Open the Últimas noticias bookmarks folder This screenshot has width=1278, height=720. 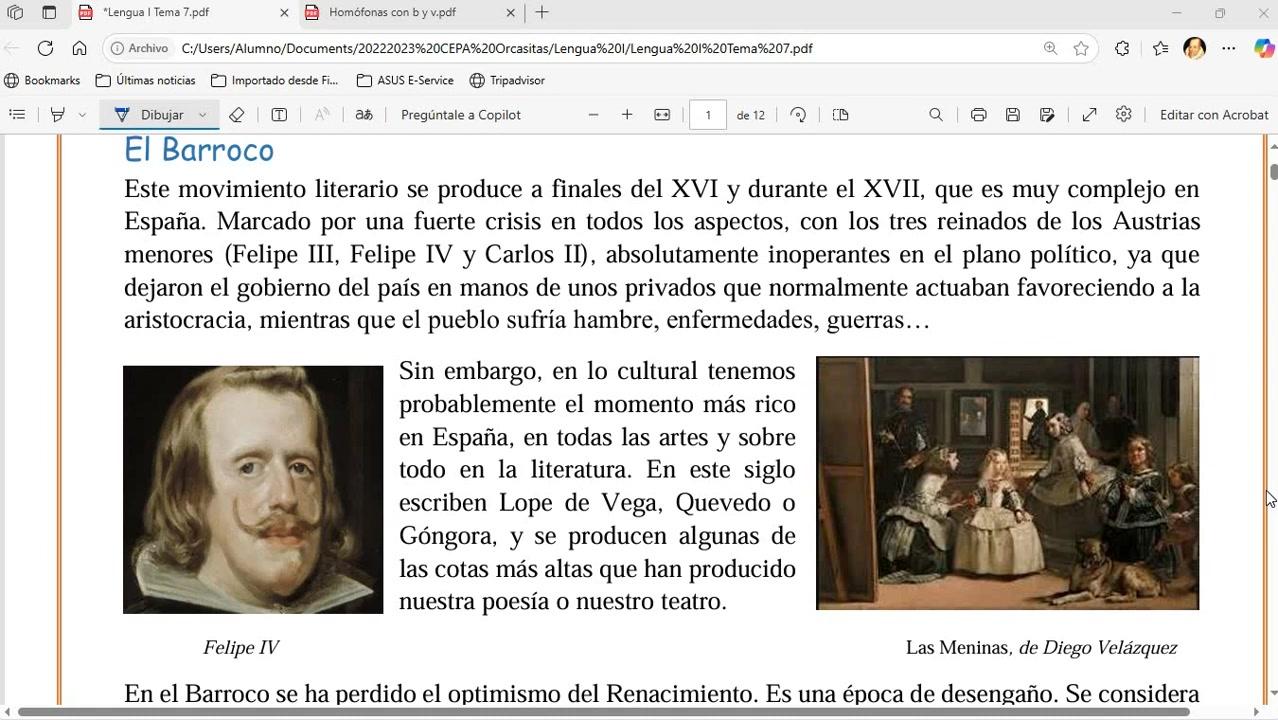click(145, 80)
